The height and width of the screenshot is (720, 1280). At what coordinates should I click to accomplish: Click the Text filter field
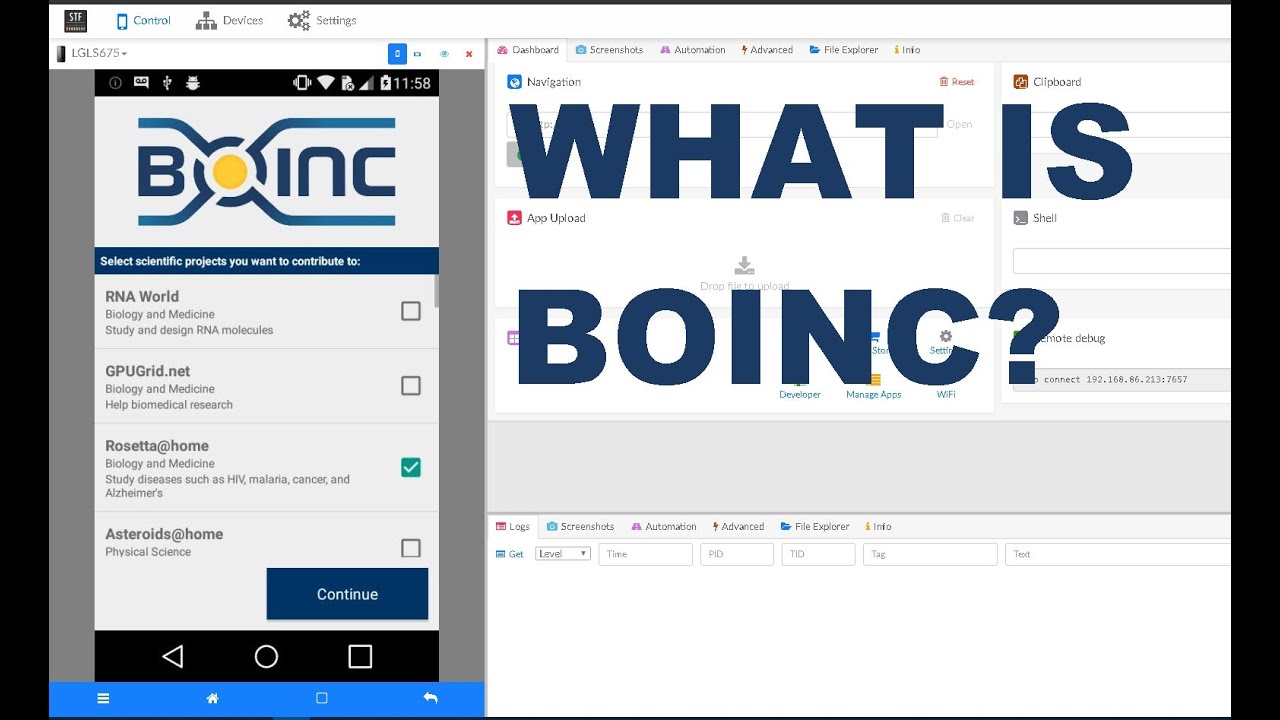pos(1117,554)
